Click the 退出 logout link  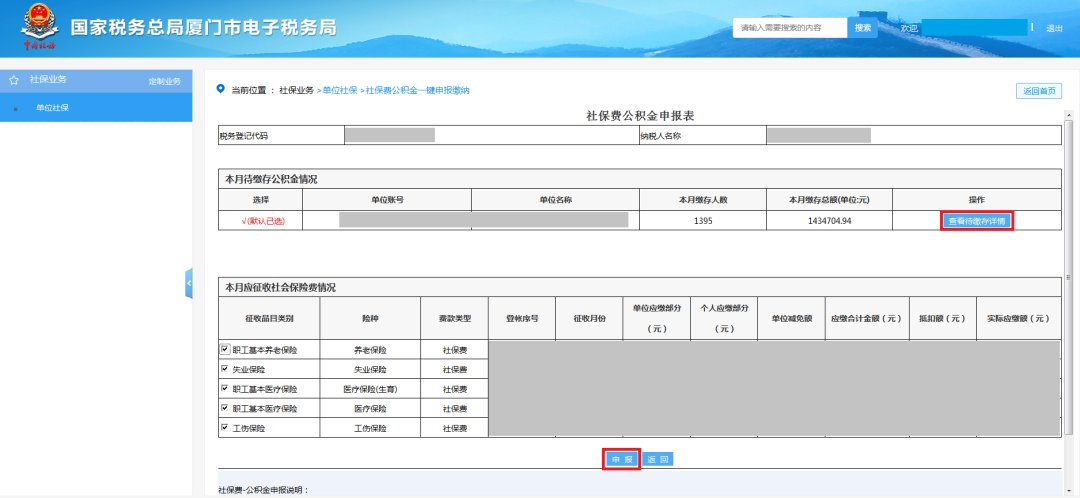[1054, 28]
